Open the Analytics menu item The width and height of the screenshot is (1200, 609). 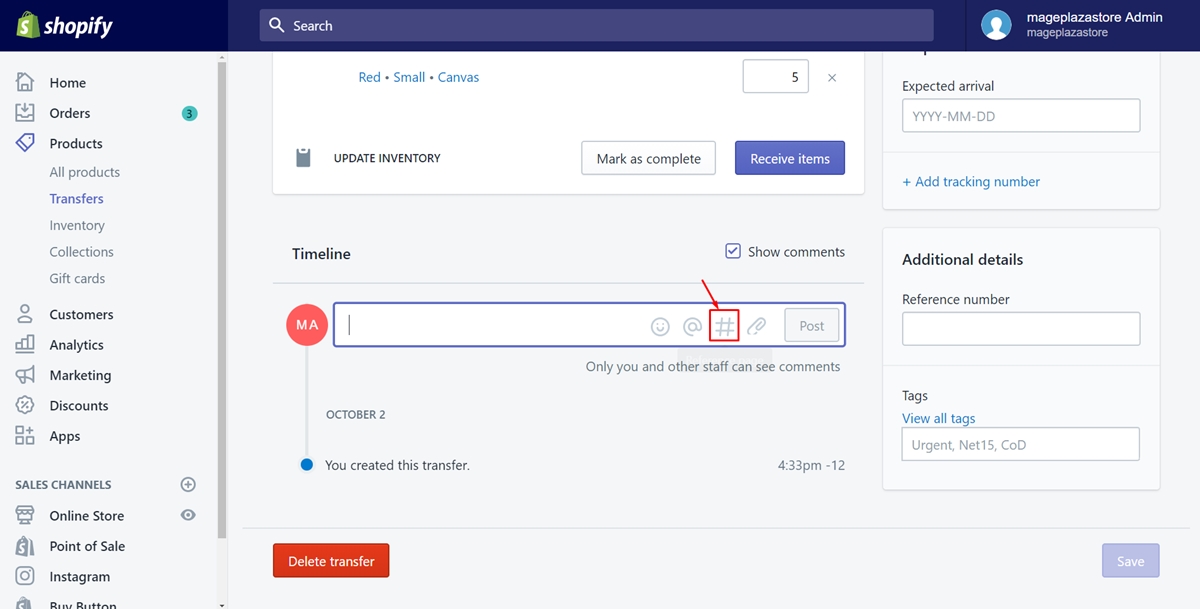tap(77, 345)
